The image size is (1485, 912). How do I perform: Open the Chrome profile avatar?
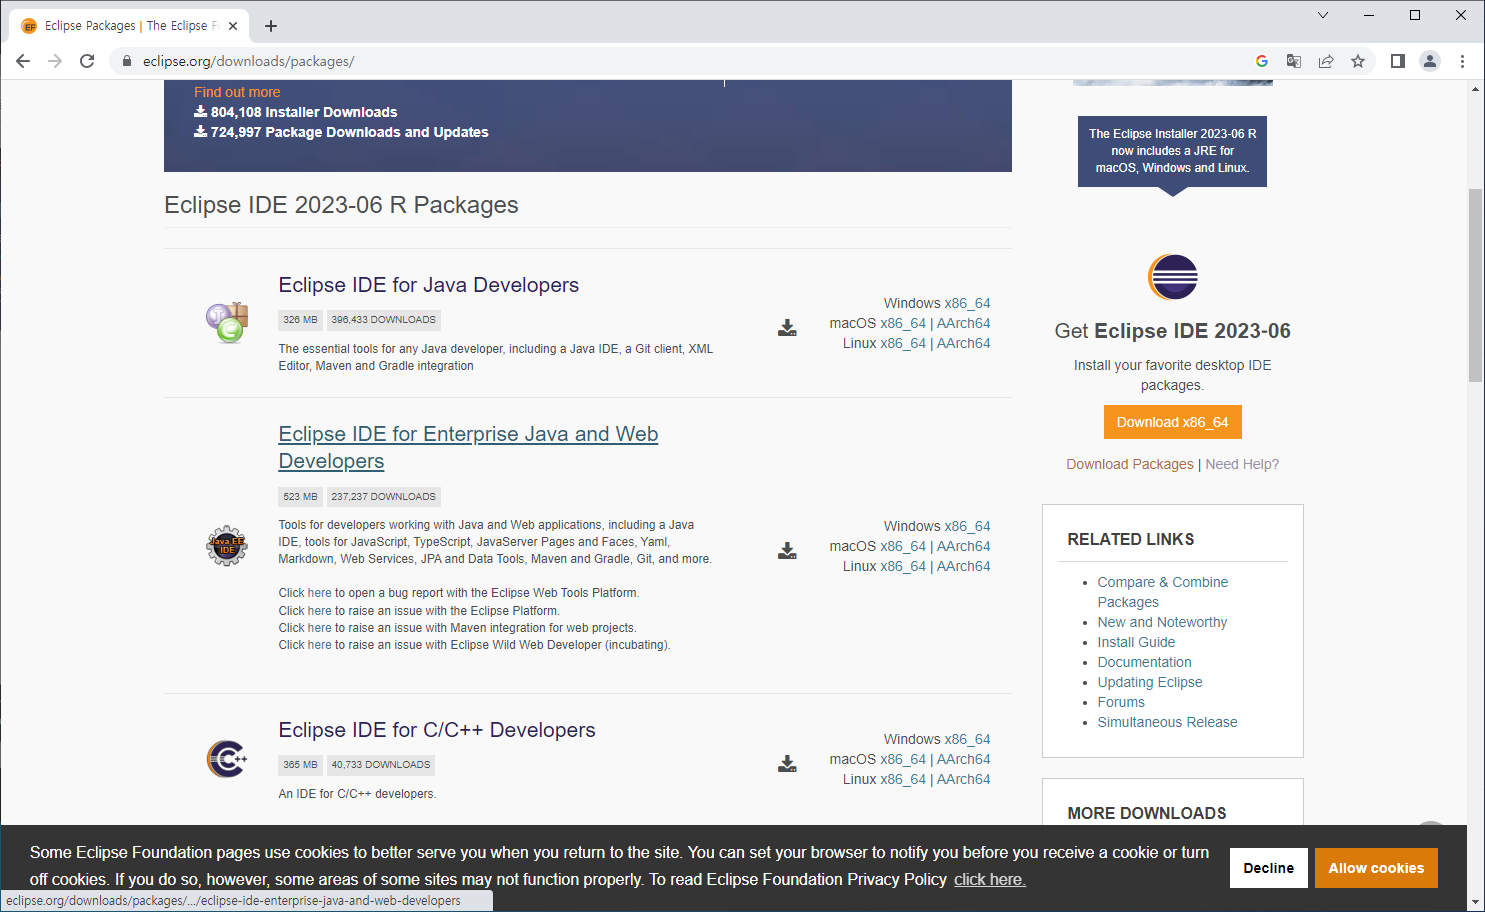(x=1430, y=61)
